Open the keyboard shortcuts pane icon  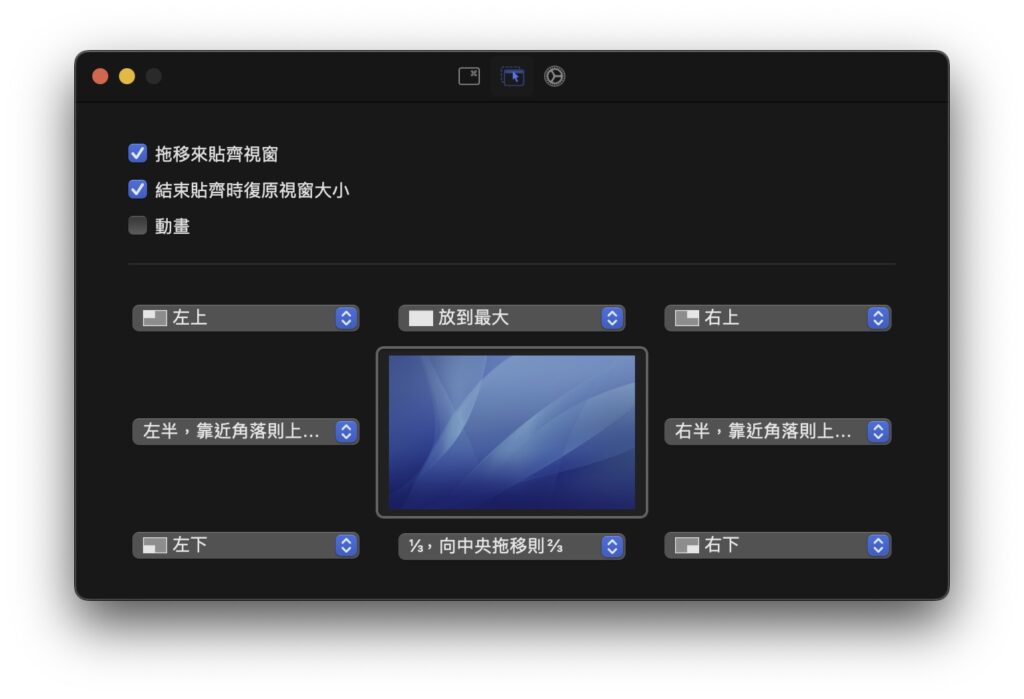(x=469, y=76)
